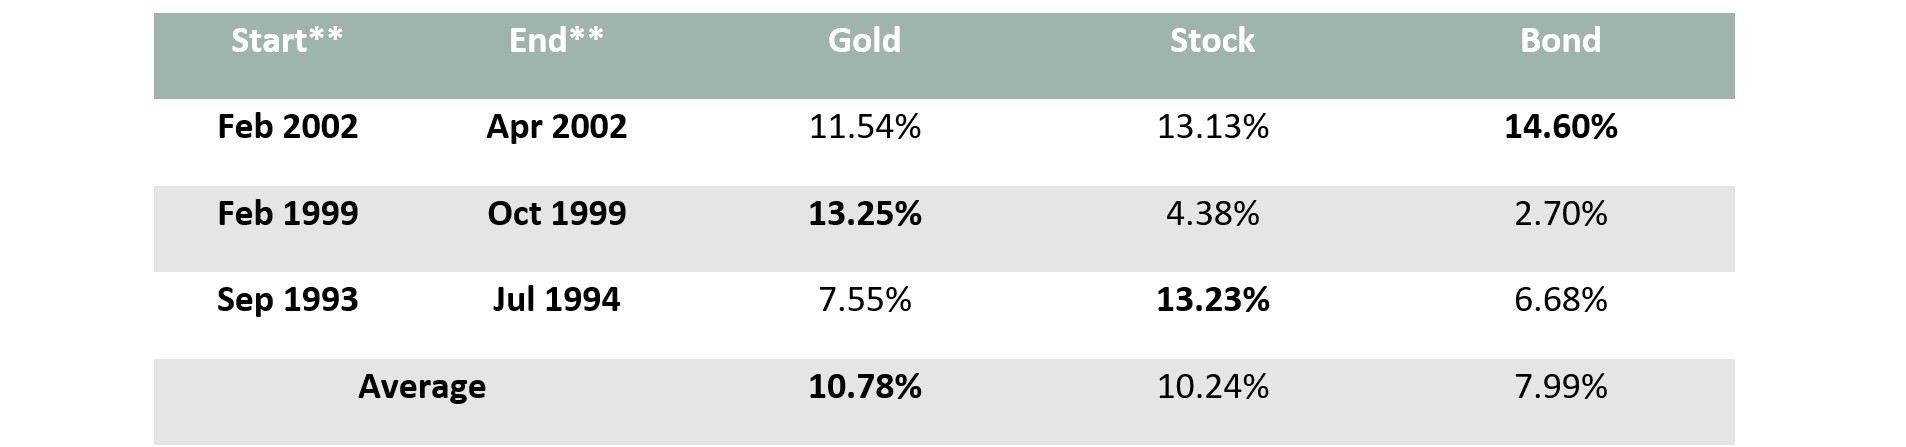Click the Apr 2002 end date cell

(x=556, y=127)
